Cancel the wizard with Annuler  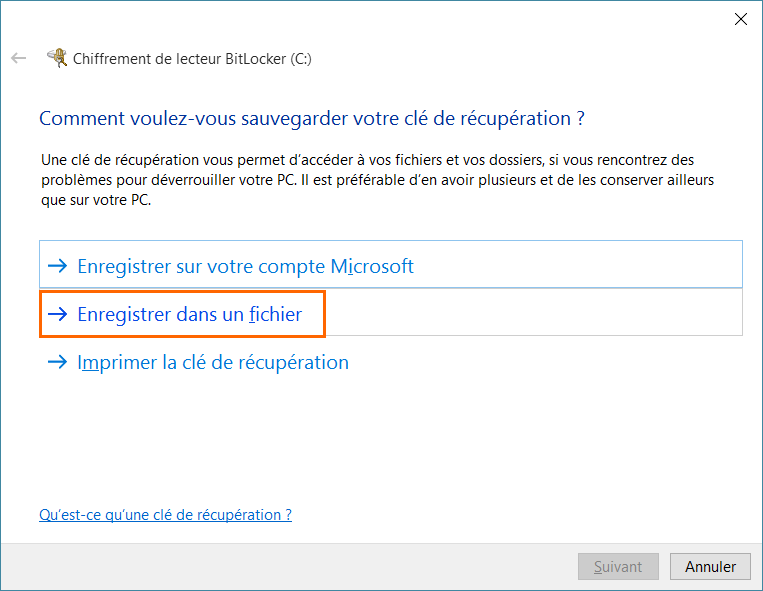710,567
